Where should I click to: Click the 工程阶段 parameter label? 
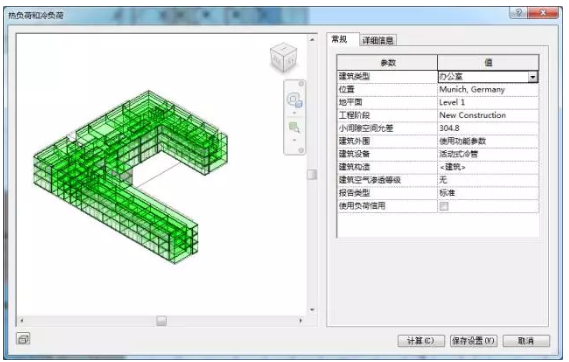click(x=354, y=115)
